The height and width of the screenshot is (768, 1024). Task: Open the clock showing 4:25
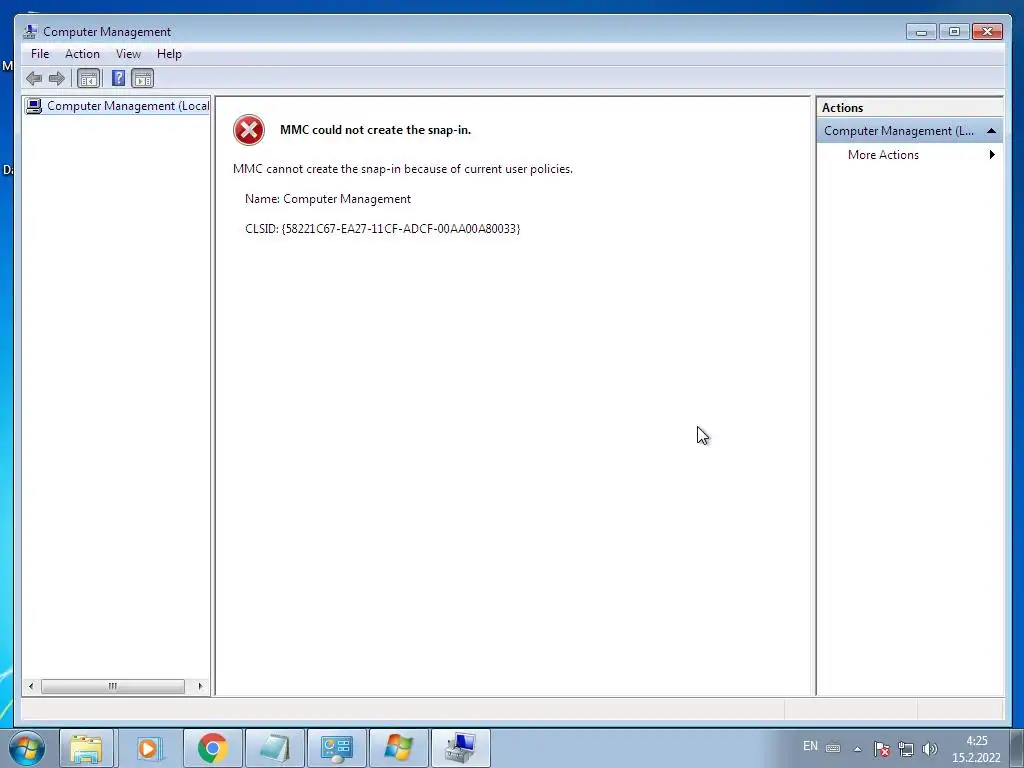pyautogui.click(x=976, y=749)
